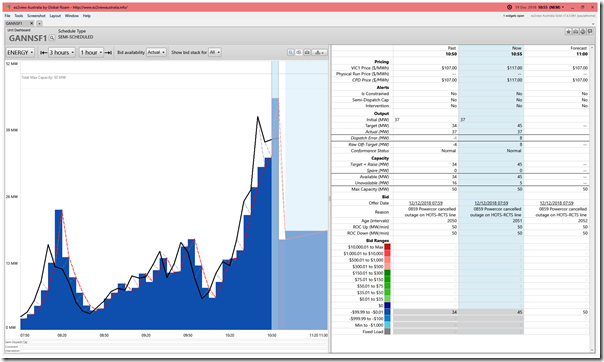
Task: Click the widget comment icon
Action: [590, 32]
